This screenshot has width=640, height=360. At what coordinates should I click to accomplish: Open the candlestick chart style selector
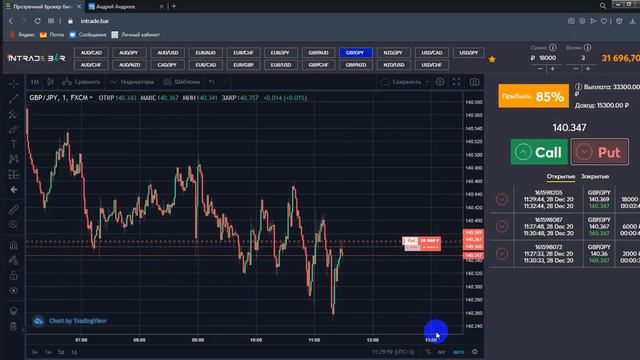coord(50,82)
